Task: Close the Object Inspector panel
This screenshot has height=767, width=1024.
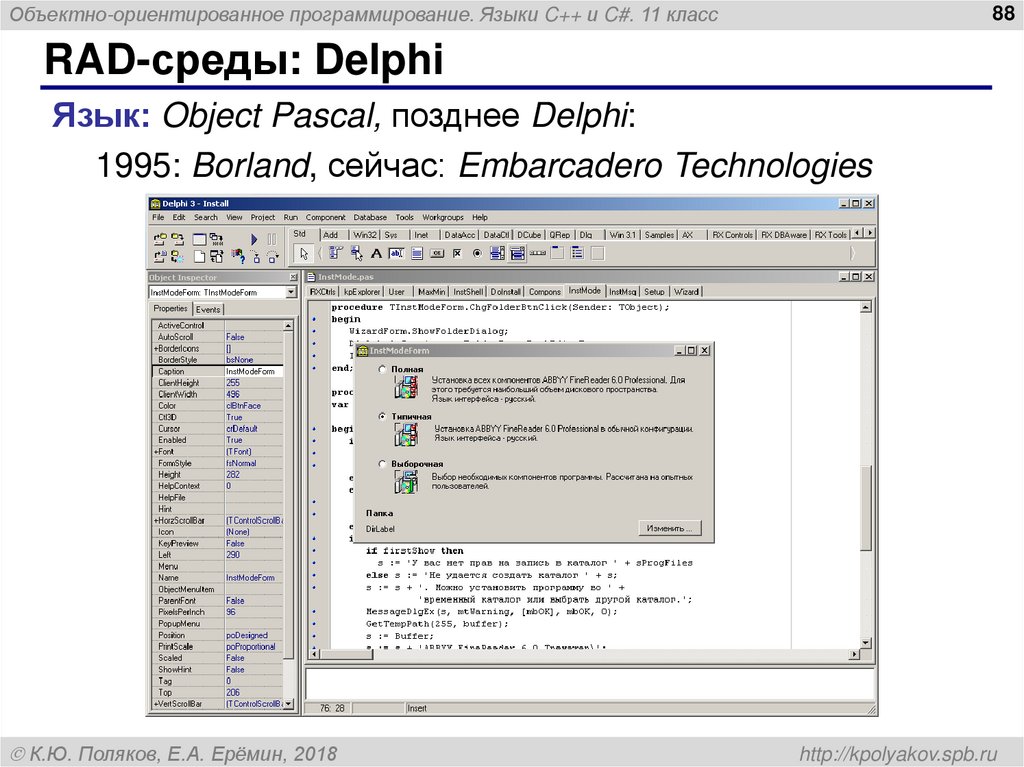Action: [x=293, y=278]
